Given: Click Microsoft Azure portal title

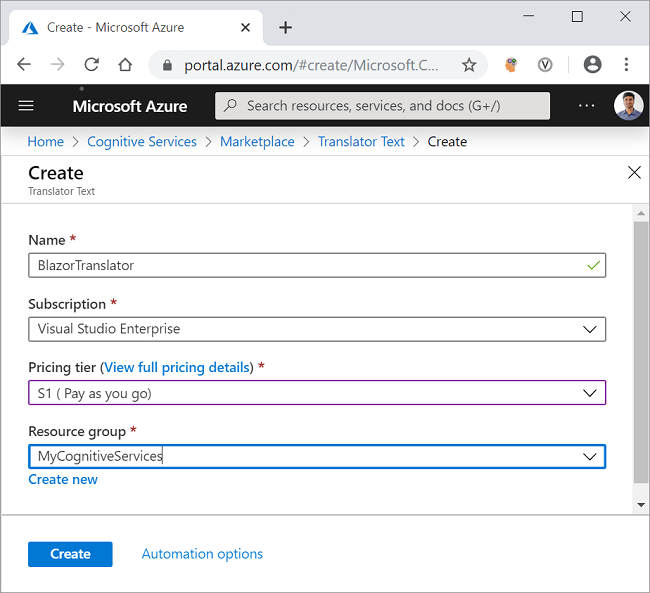Looking at the screenshot, I should coord(130,106).
